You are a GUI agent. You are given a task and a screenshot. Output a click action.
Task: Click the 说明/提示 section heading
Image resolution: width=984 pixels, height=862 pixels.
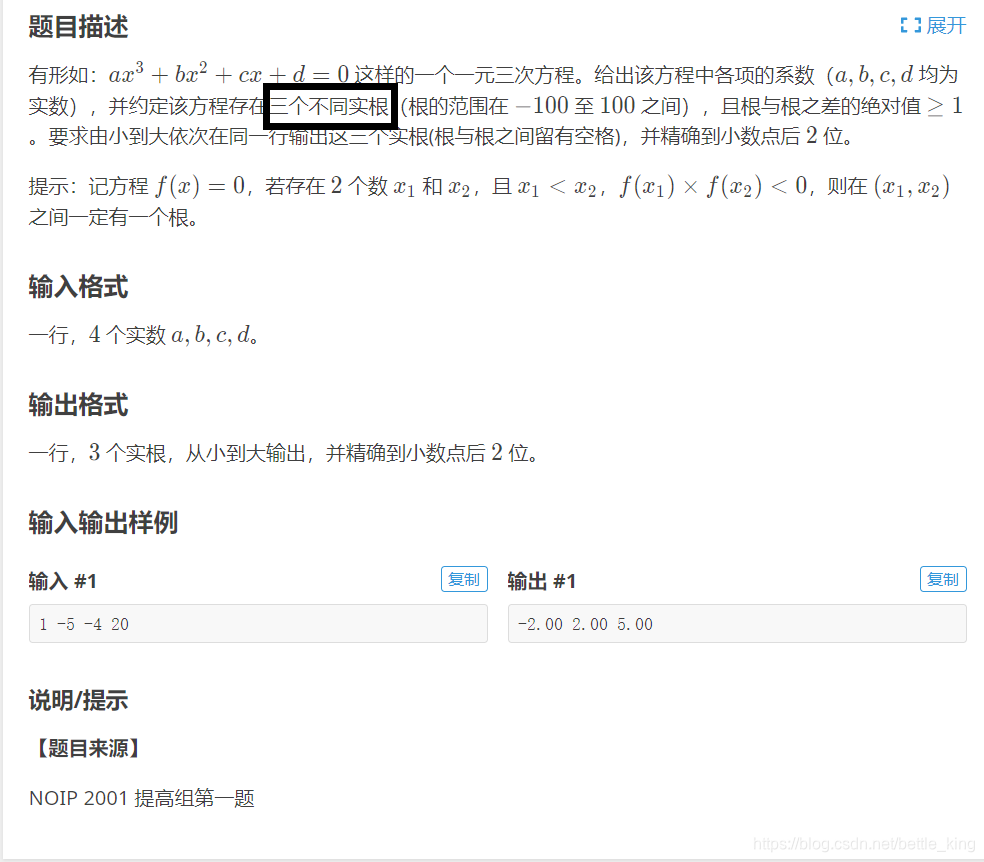[x=77, y=701]
